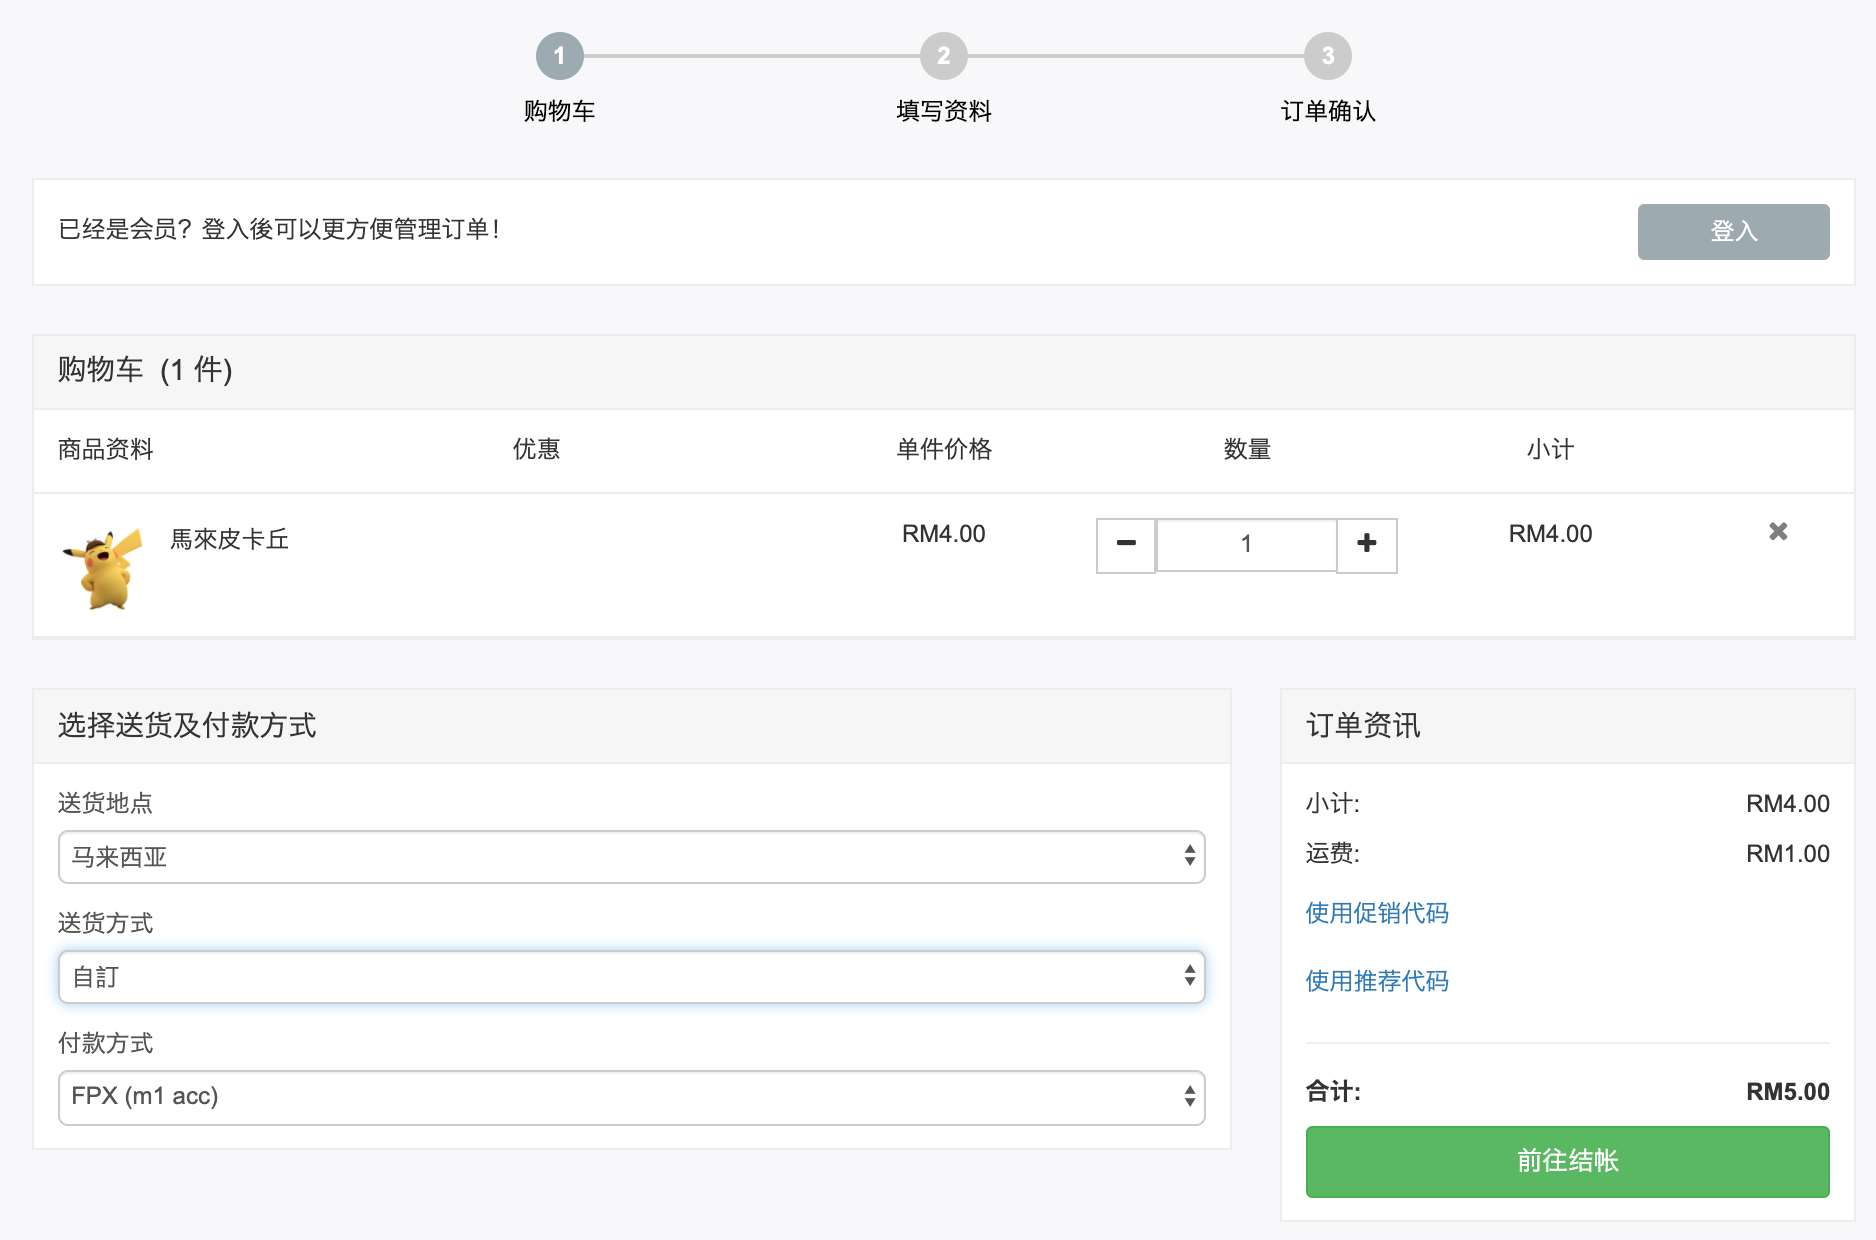Click the 购物车 (1 件) header

[145, 370]
